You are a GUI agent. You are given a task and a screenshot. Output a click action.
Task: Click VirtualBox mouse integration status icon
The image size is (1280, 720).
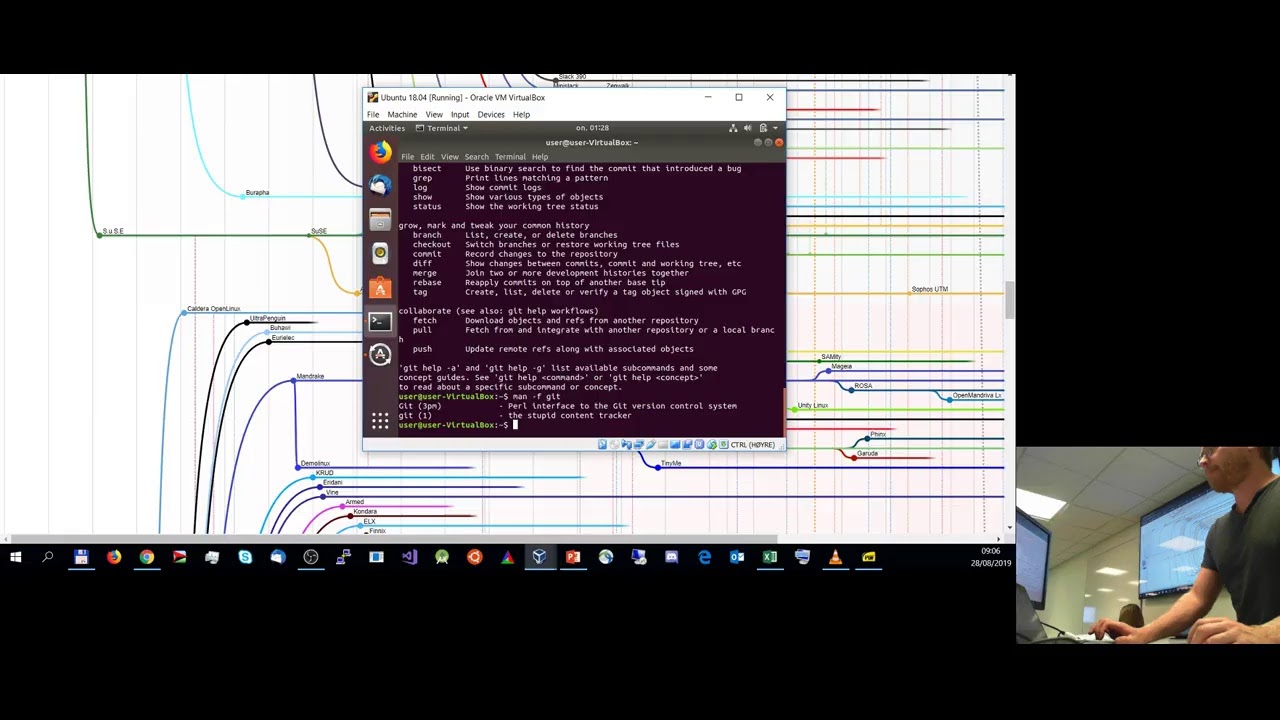pyautogui.click(x=711, y=444)
